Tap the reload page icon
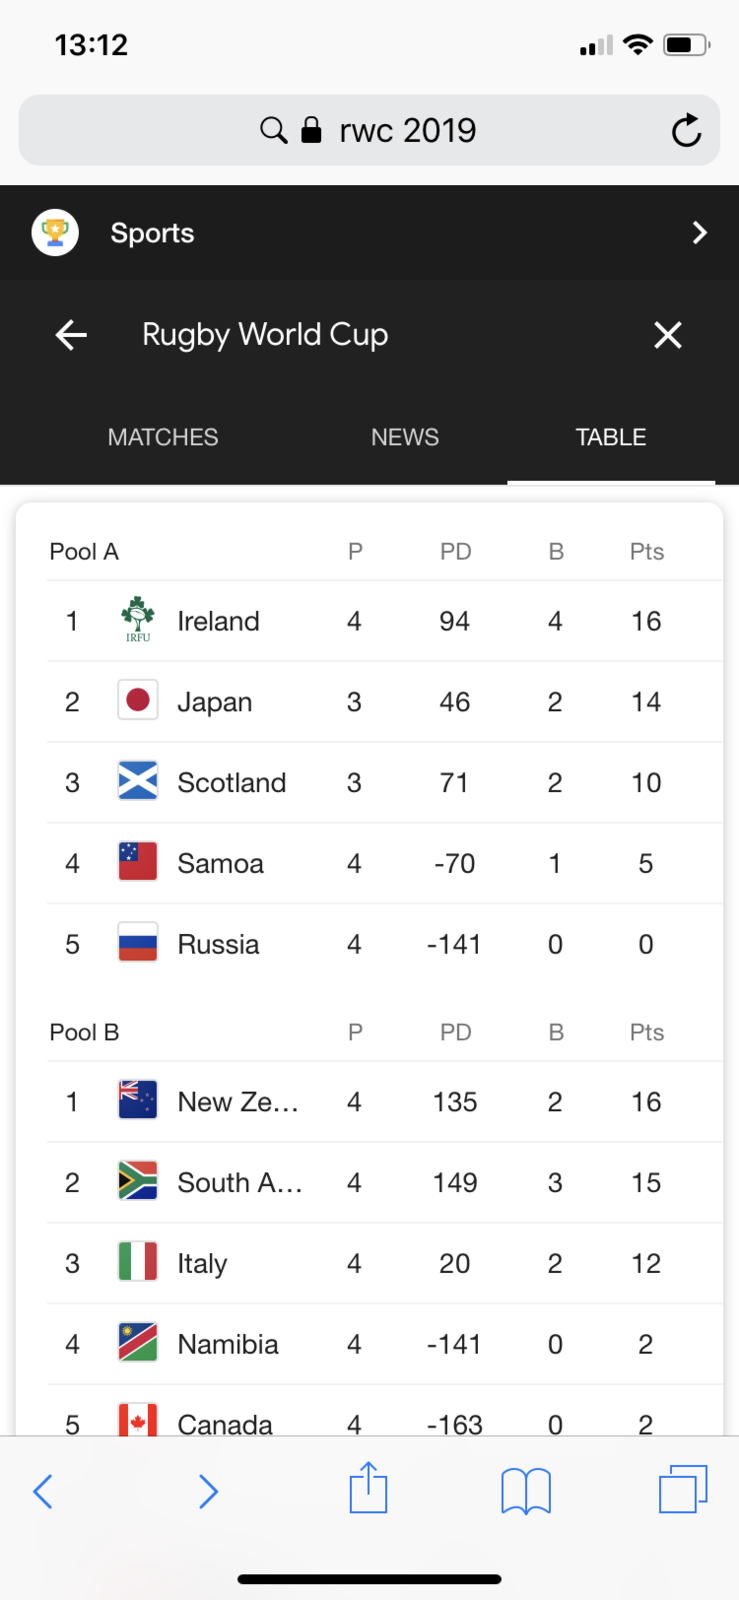The width and height of the screenshot is (739, 1600). click(686, 131)
